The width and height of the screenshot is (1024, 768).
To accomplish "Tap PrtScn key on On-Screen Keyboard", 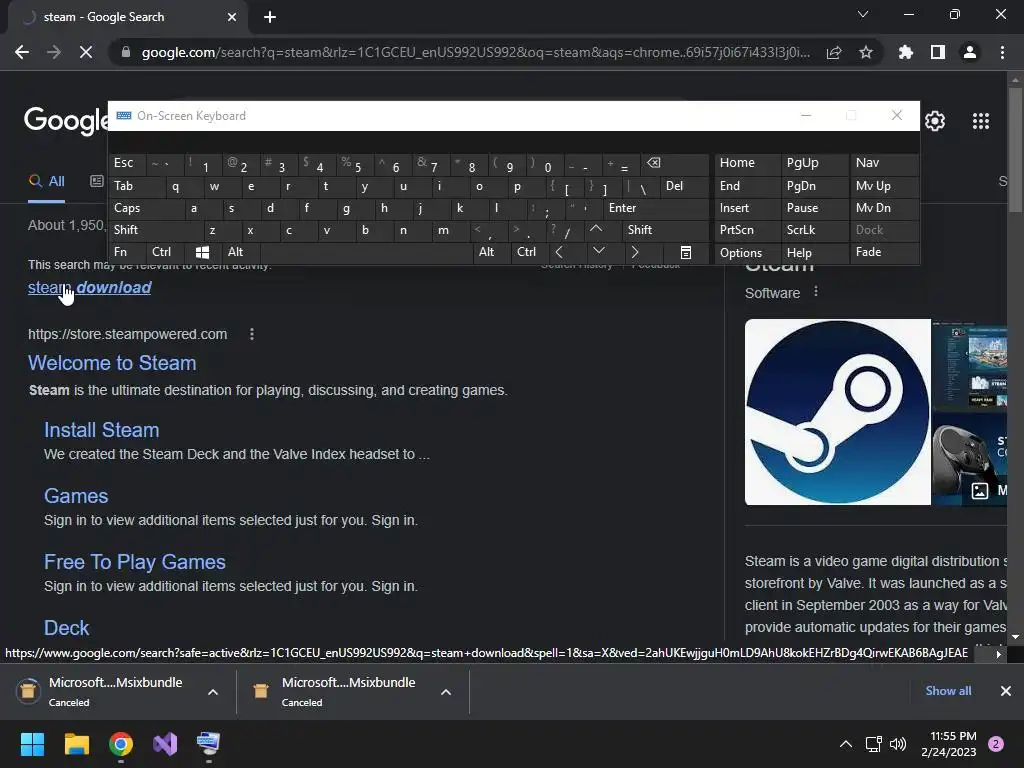I will coord(748,230).
